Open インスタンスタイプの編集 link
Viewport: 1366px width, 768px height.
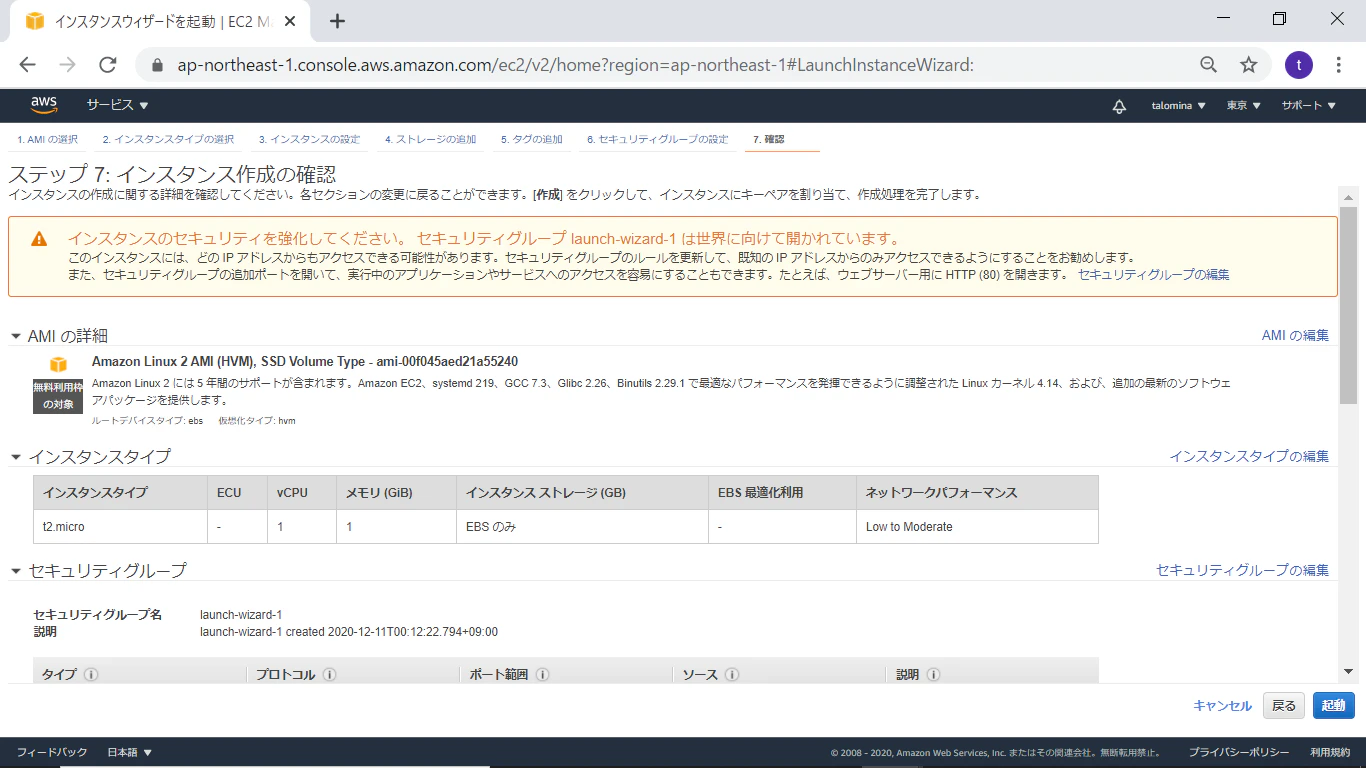pyautogui.click(x=1249, y=456)
